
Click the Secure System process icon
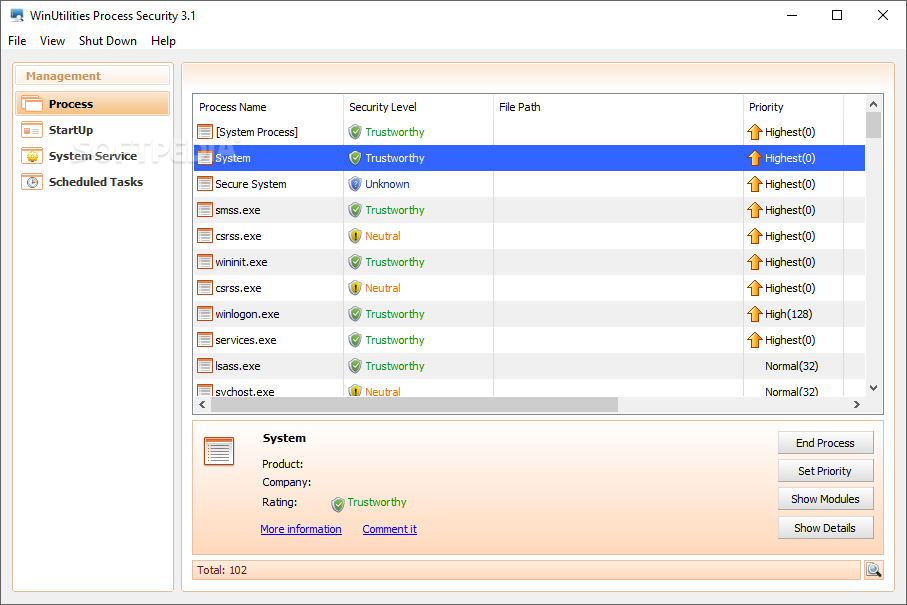coord(205,184)
